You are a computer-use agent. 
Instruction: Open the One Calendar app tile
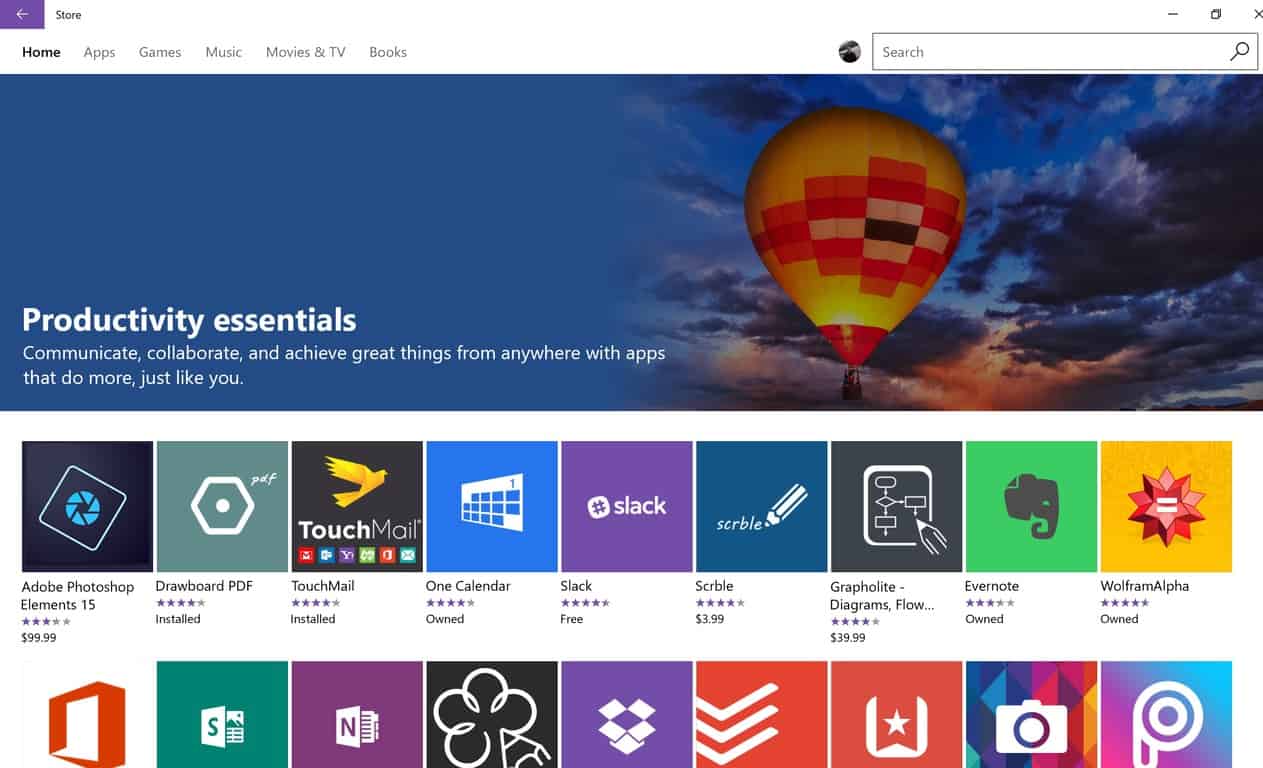(492, 506)
